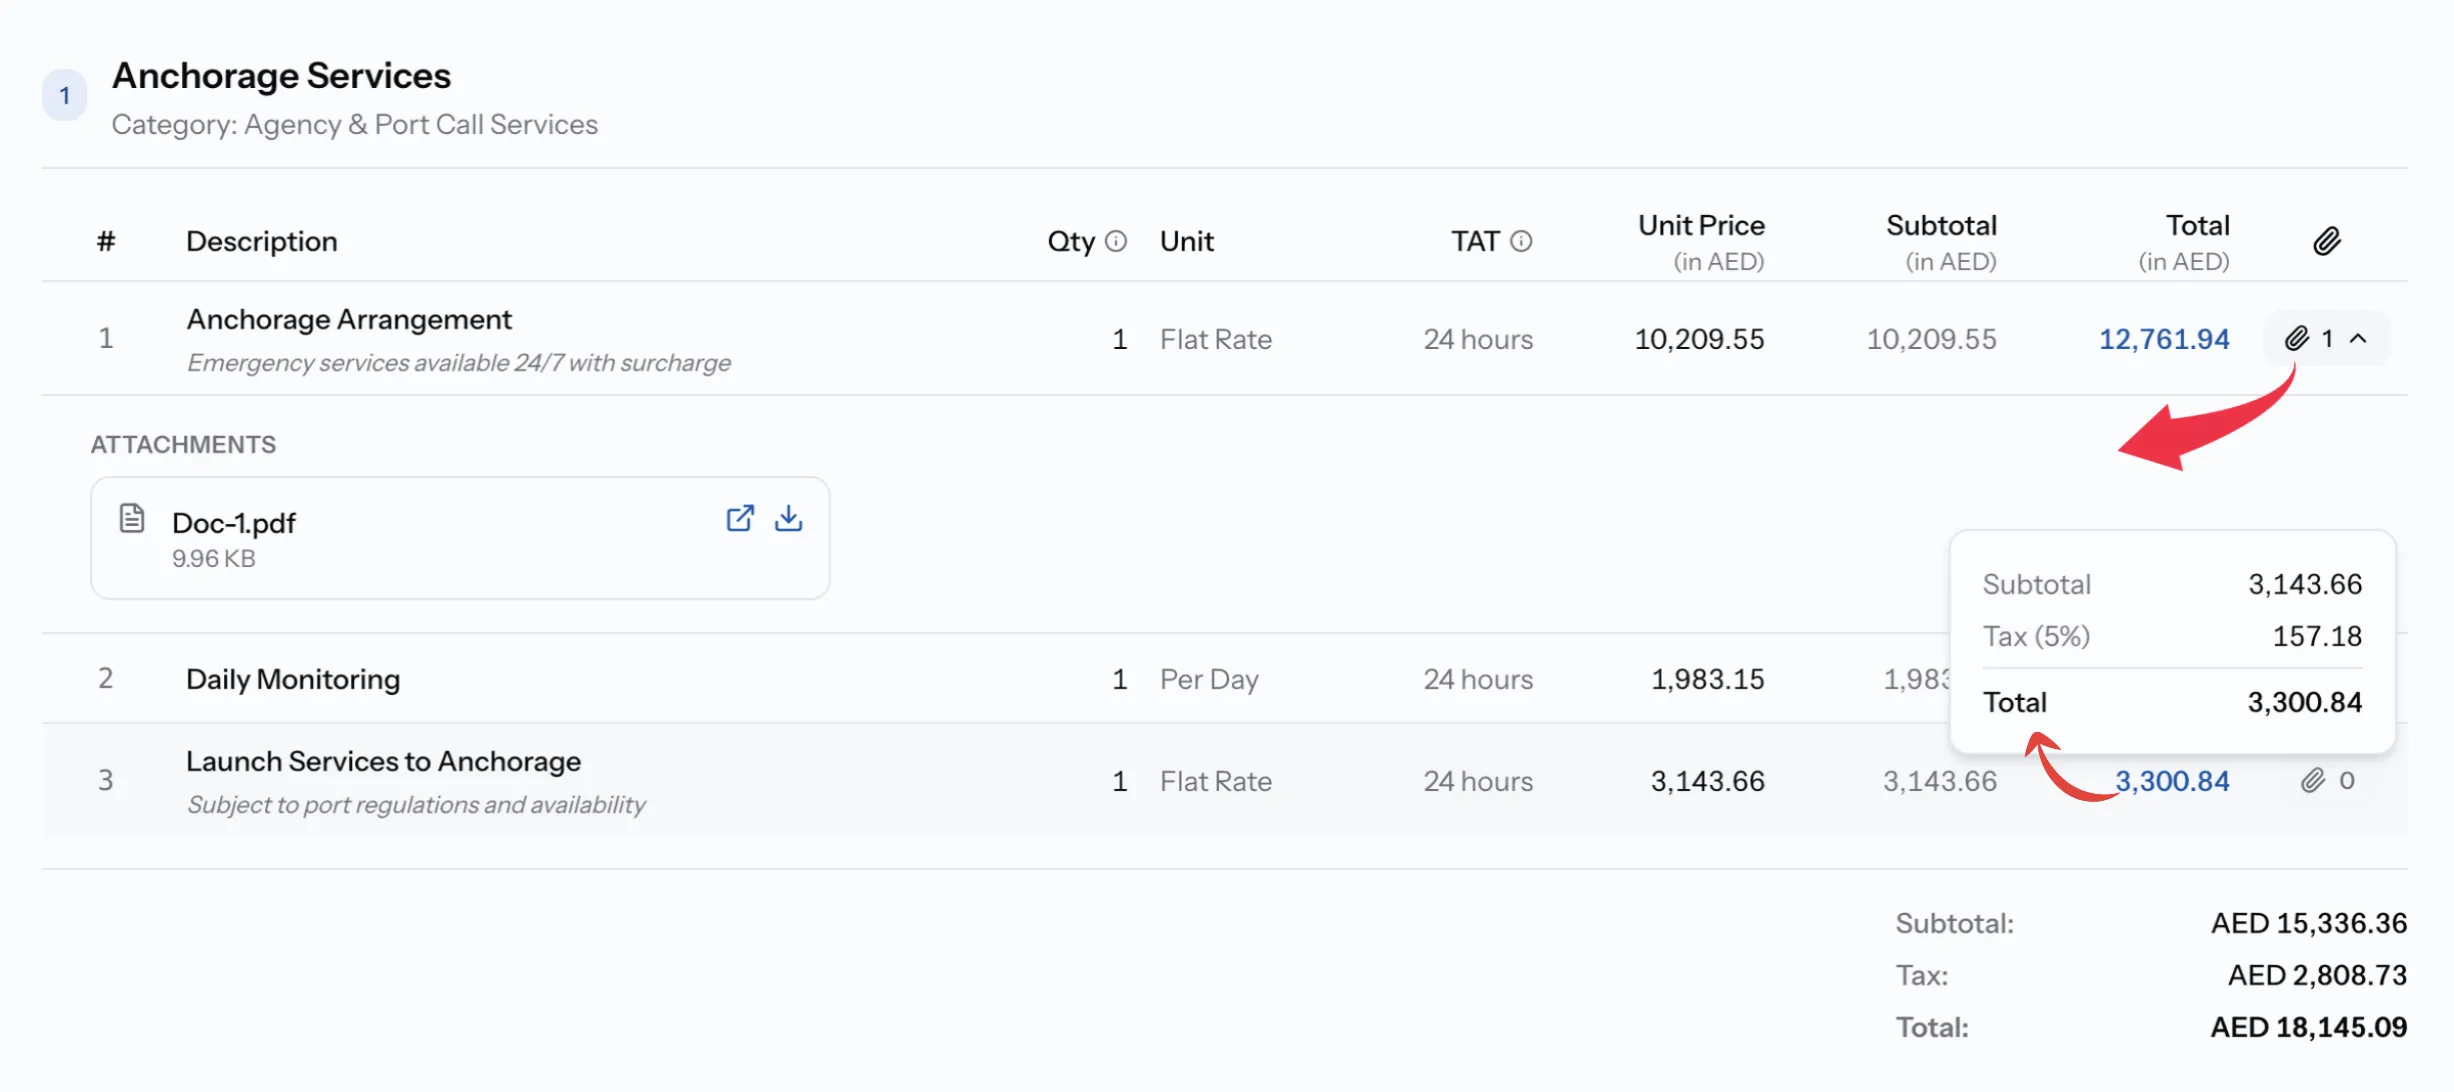Click 'Category: Agency & Port Call Services' text
Screen dimensions: 2454x1092
[x=354, y=125]
